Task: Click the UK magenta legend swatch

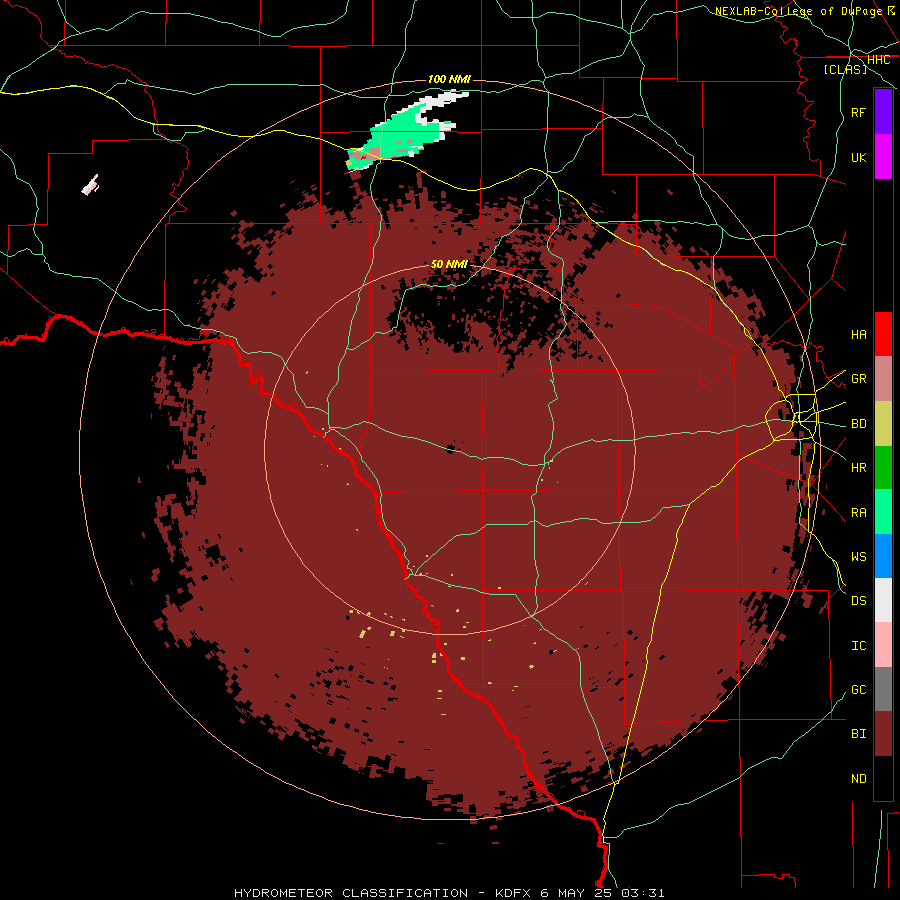Action: 883,157
